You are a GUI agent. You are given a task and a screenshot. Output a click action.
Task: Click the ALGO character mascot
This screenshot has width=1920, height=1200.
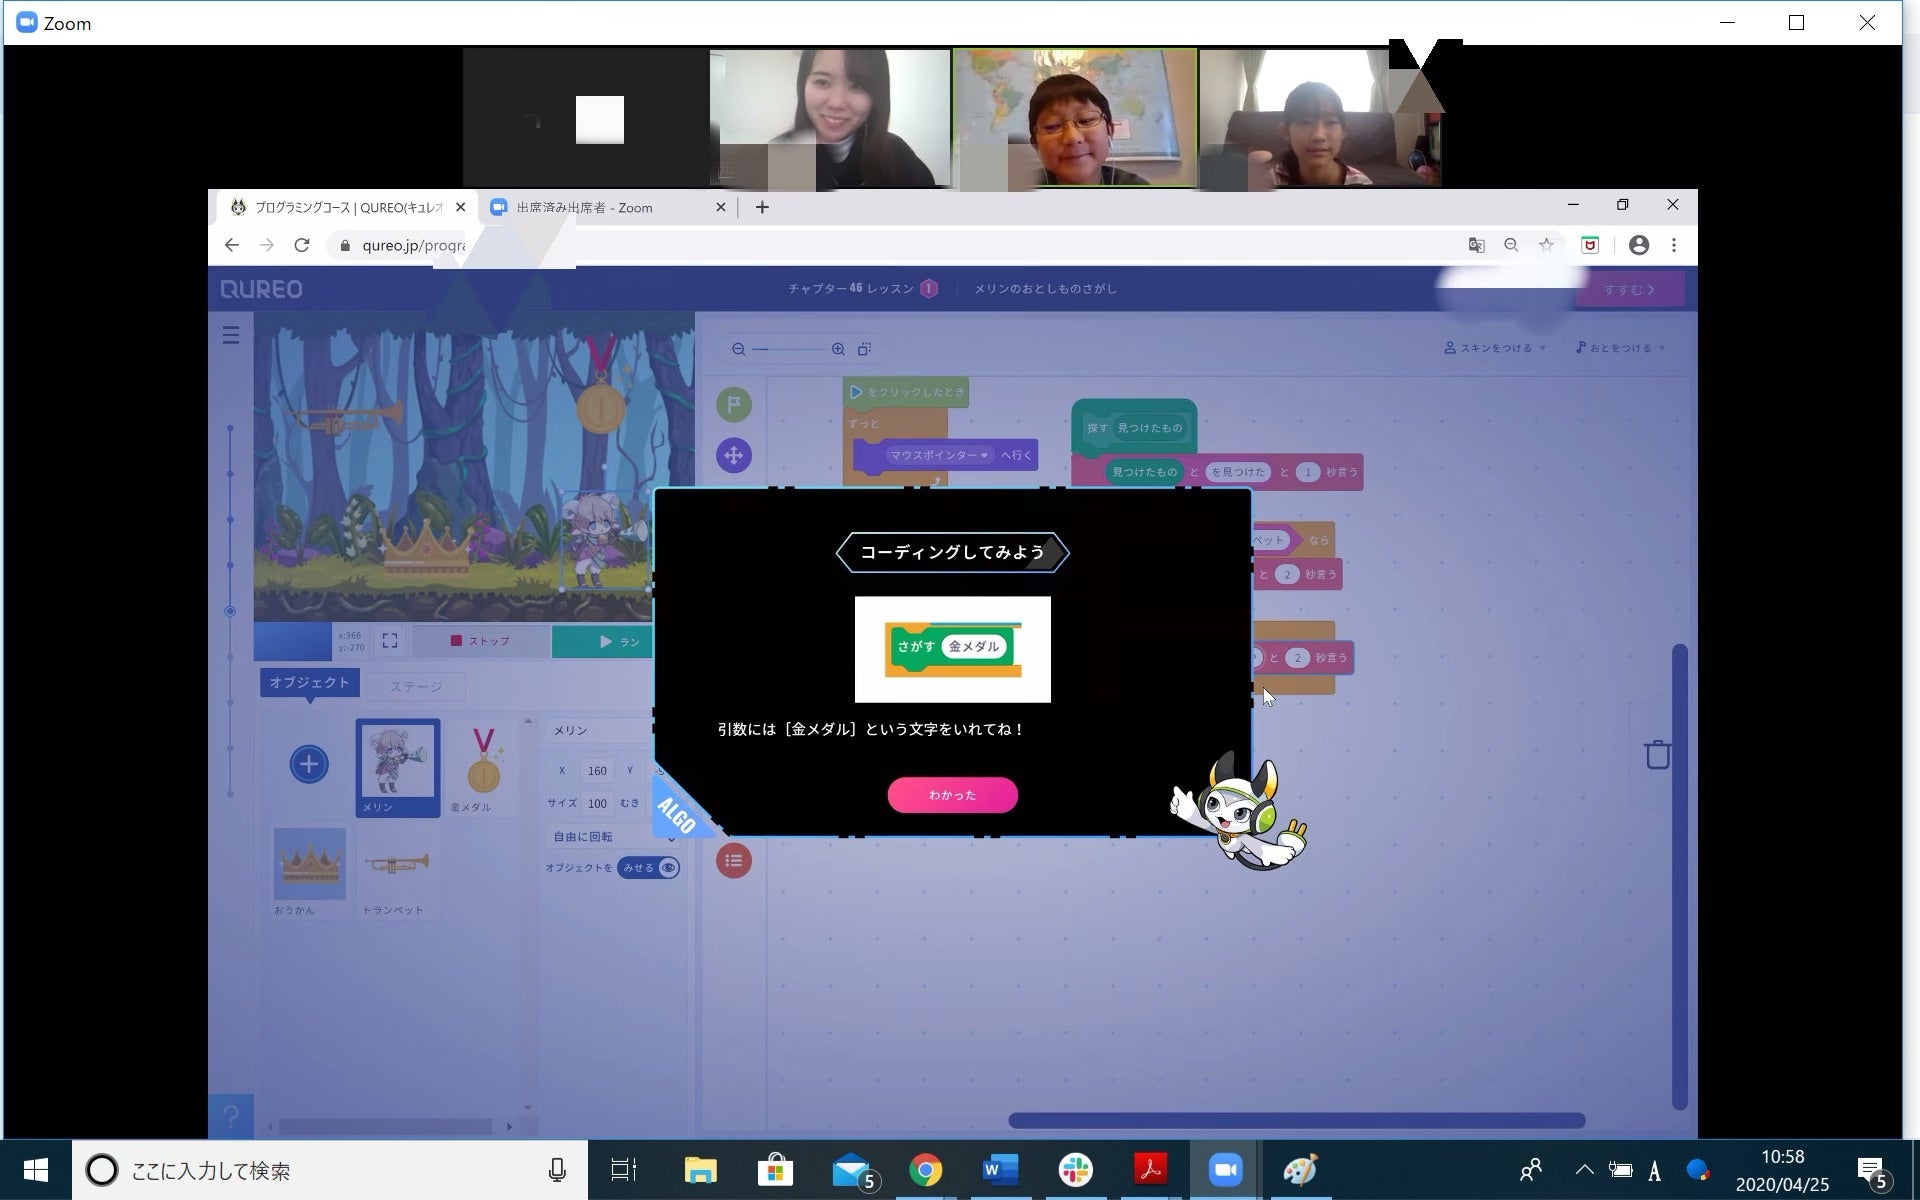click(1239, 812)
